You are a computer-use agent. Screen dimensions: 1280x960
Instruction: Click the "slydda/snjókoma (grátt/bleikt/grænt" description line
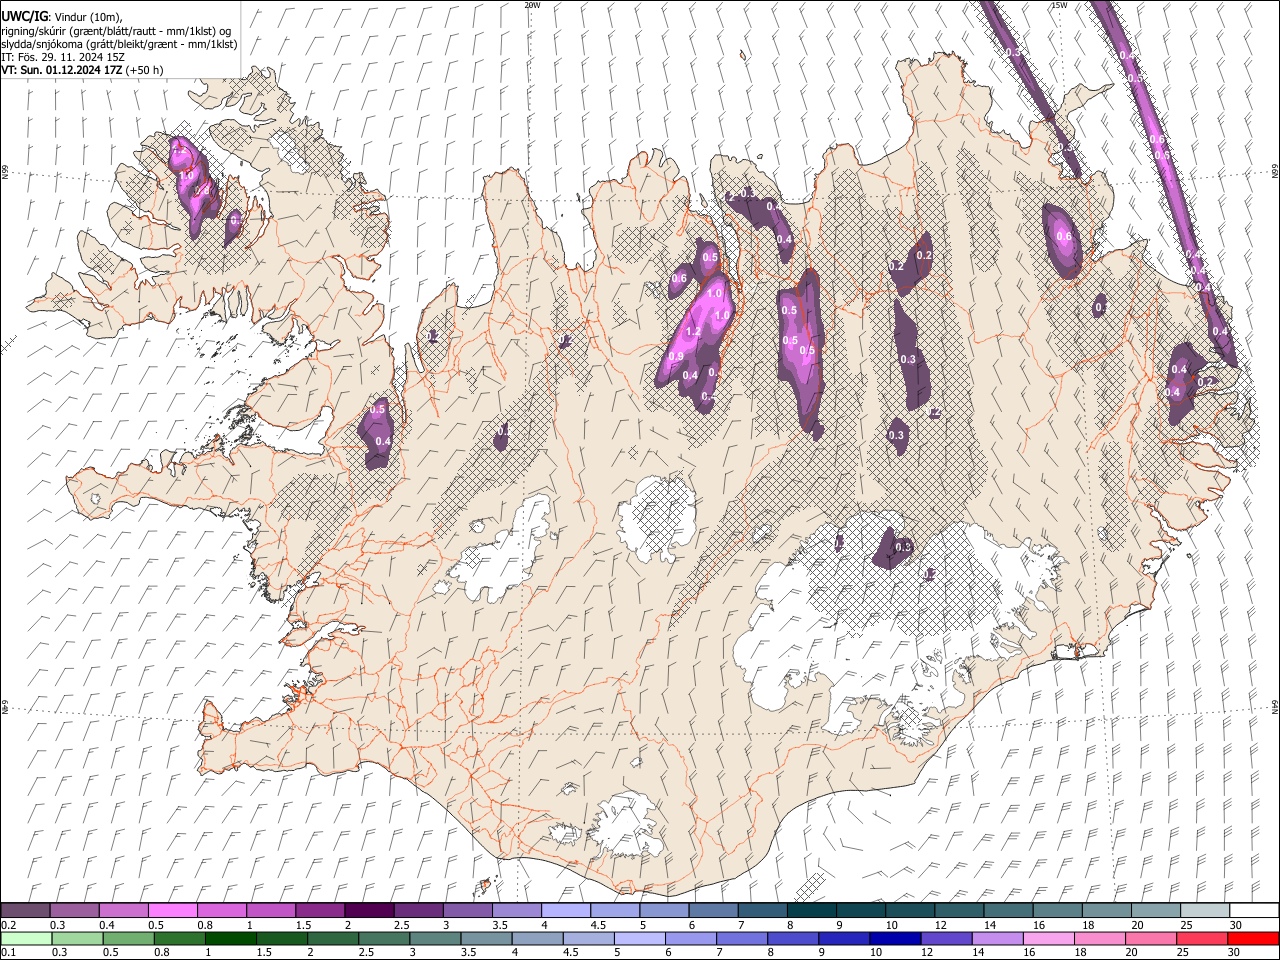tap(119, 44)
